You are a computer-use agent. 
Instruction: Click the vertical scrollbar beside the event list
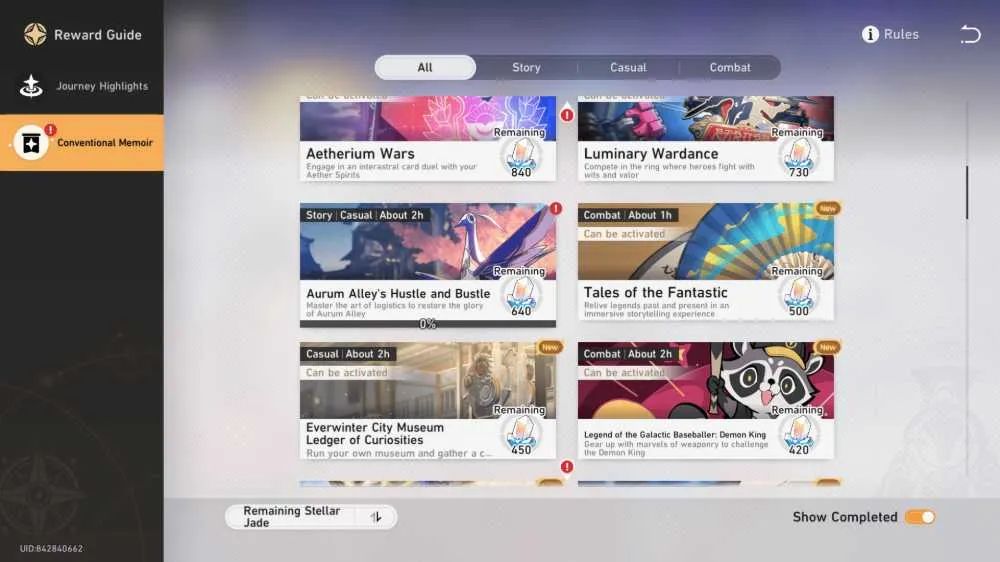point(967,193)
